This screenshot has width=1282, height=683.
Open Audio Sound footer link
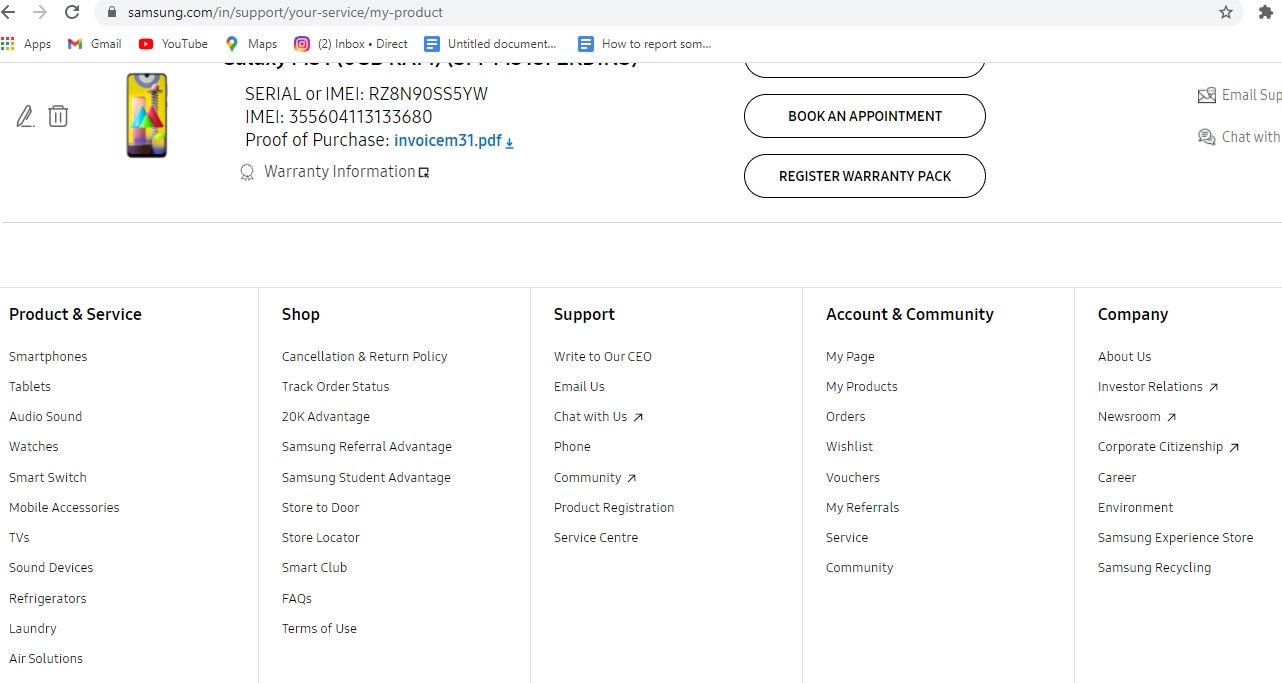[x=46, y=417]
